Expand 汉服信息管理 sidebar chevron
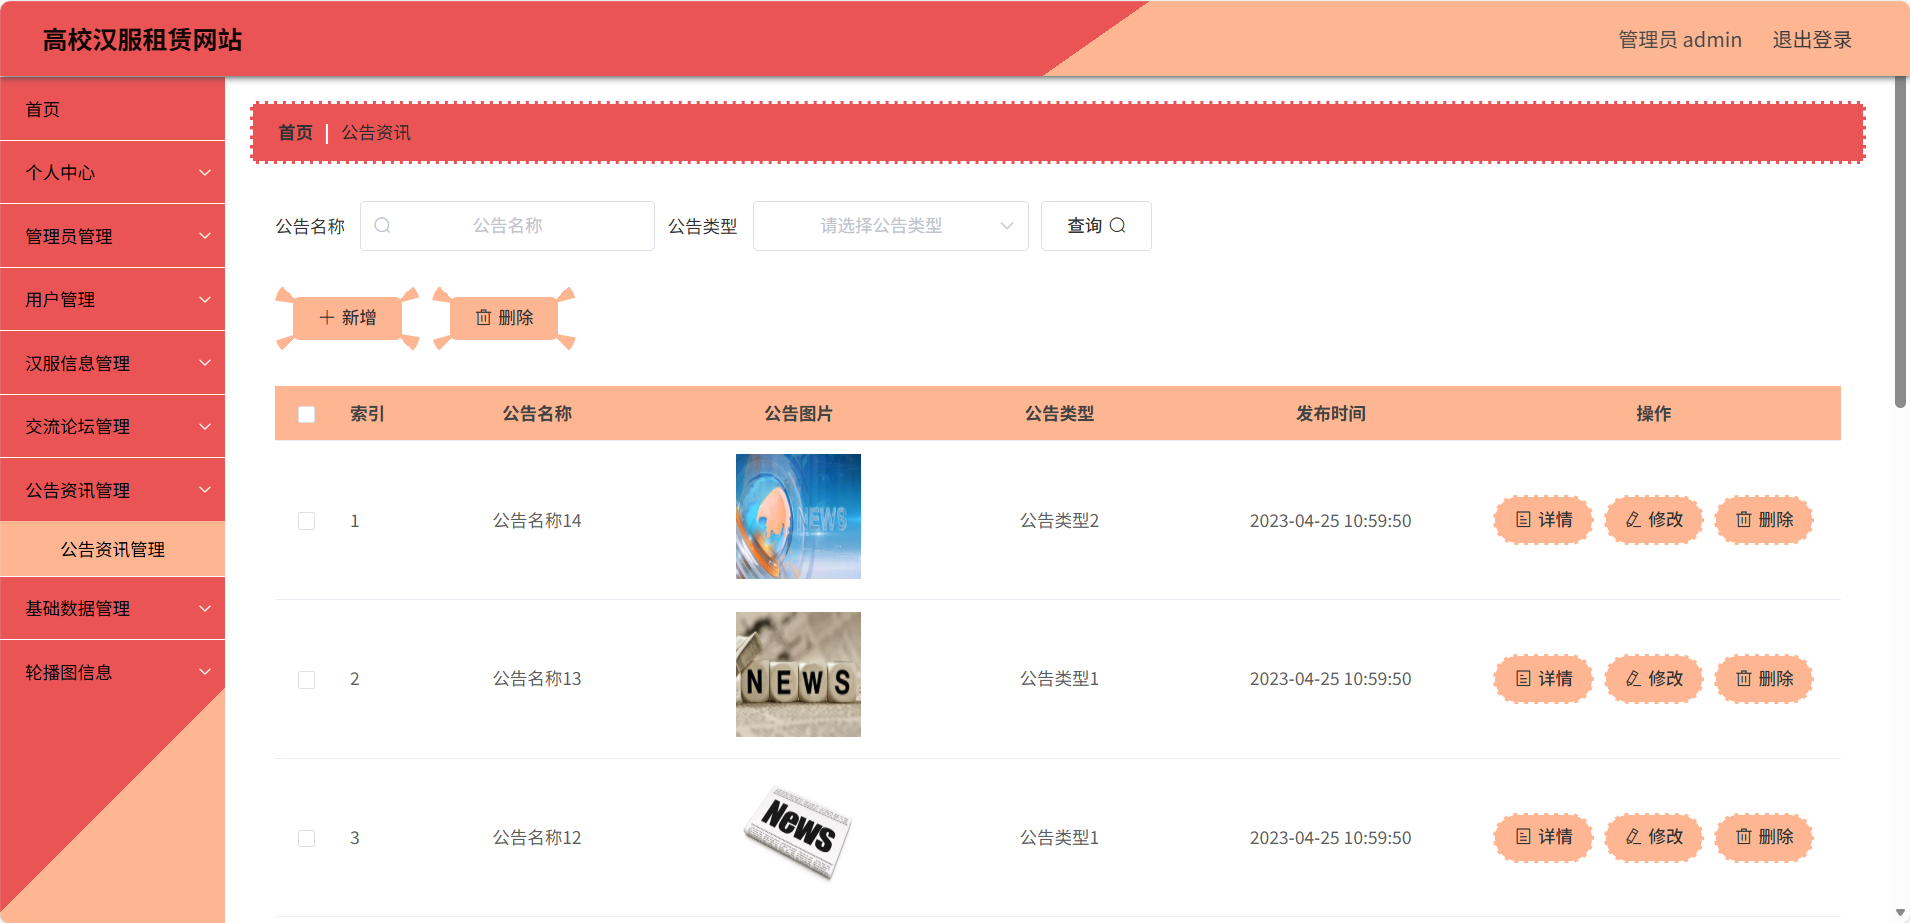This screenshot has height=923, width=1910. point(205,363)
